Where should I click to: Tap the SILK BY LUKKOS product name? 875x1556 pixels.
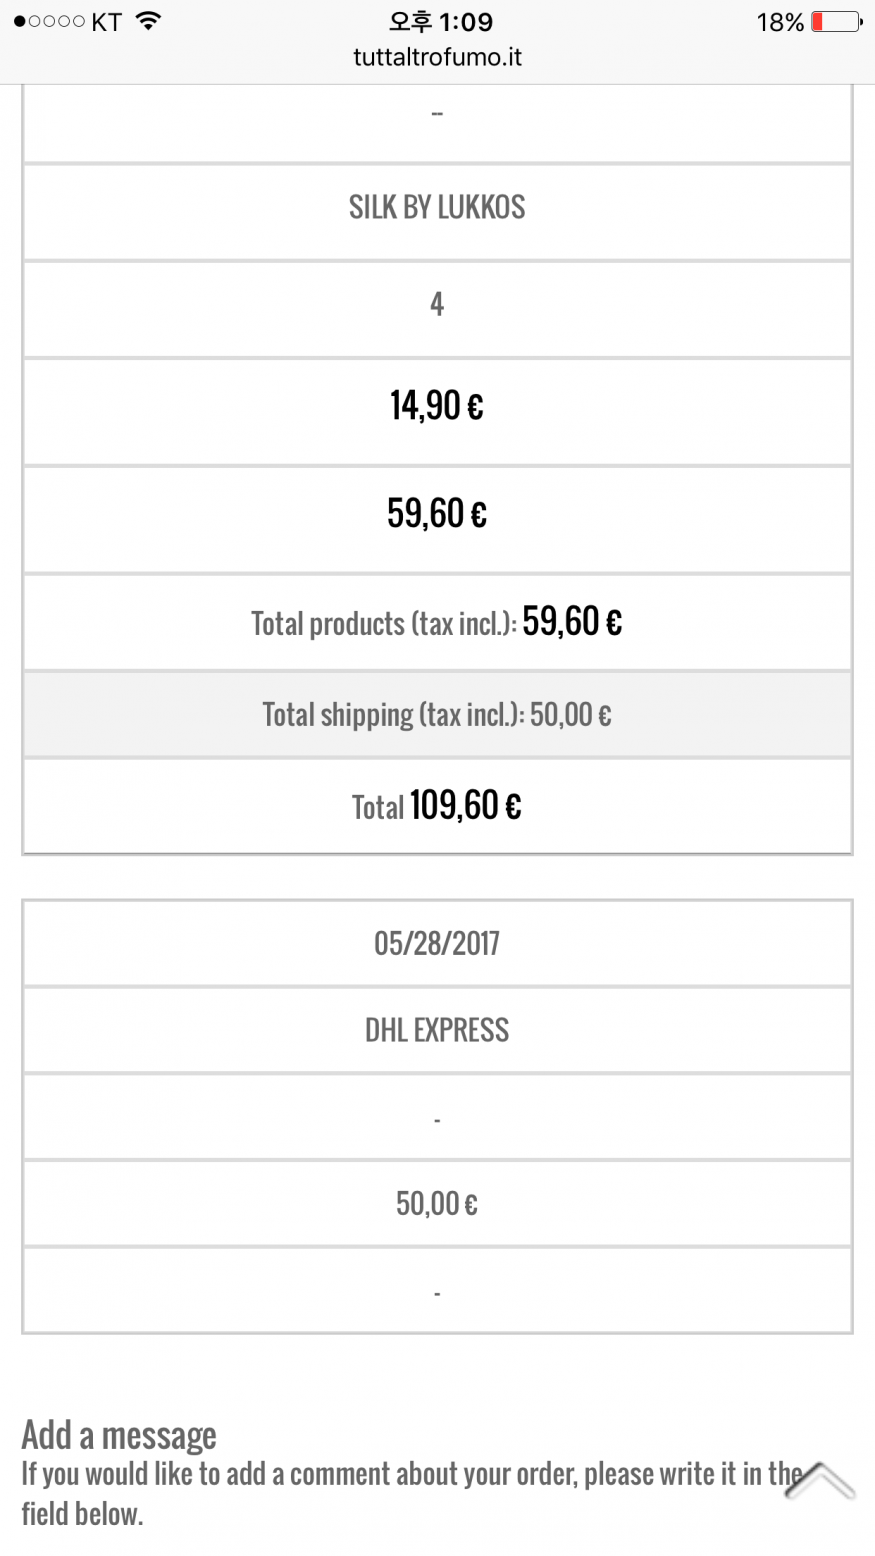point(437,208)
